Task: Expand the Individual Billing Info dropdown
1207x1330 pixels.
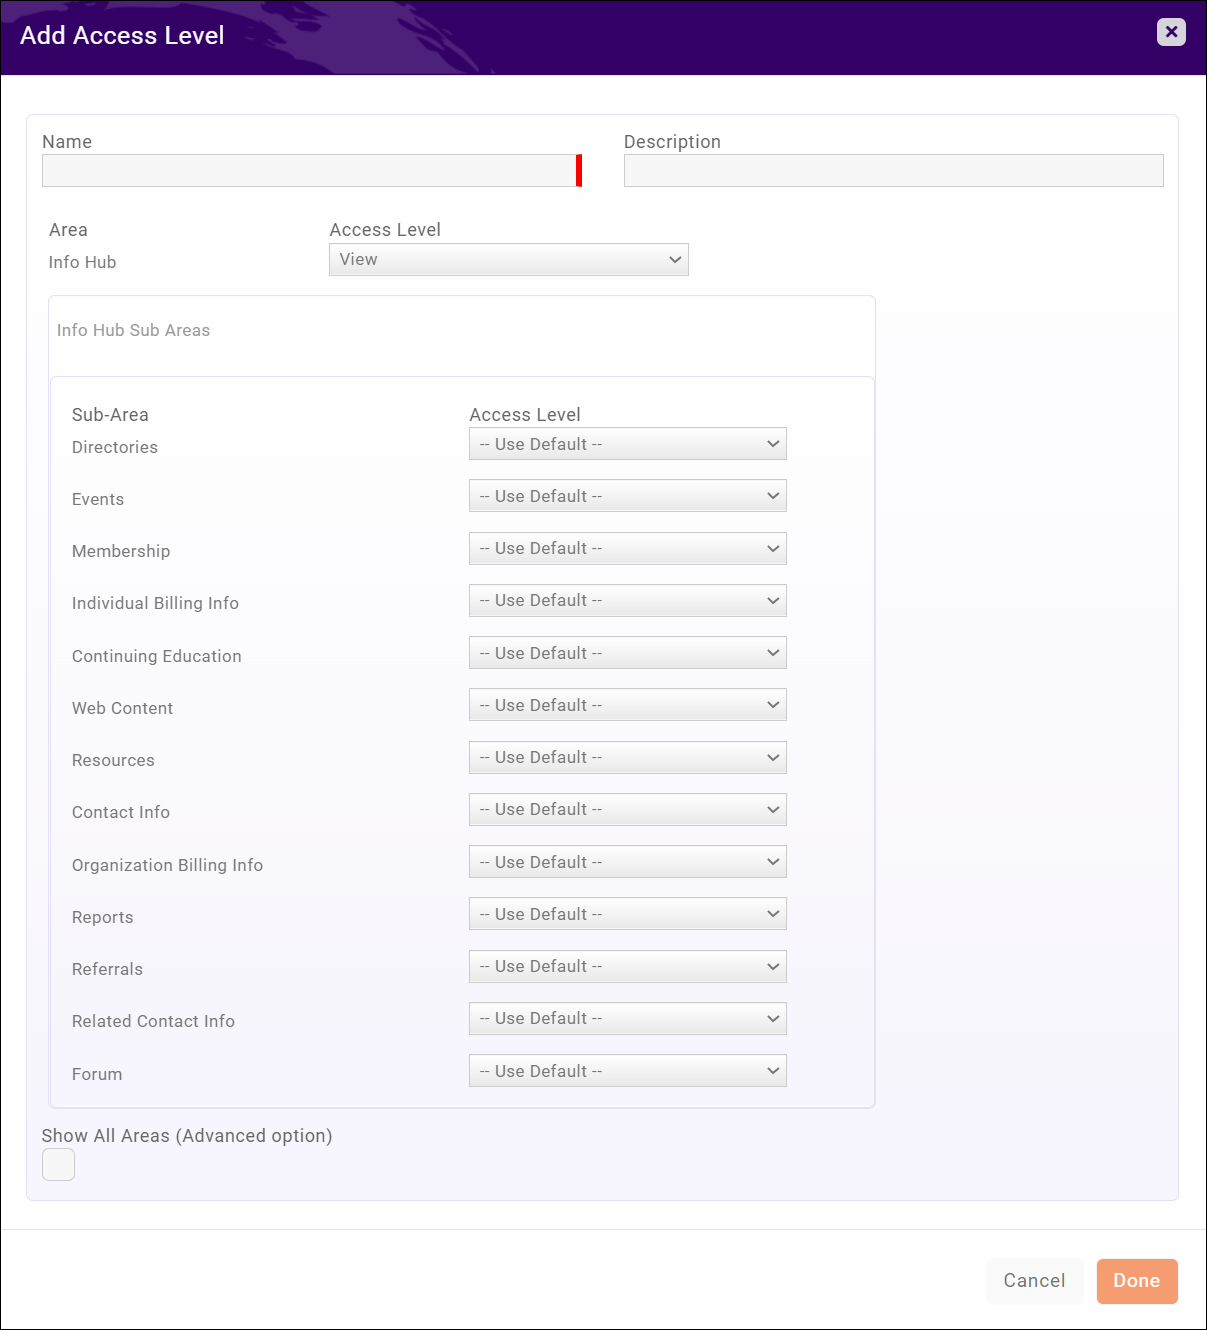Action: (x=627, y=600)
